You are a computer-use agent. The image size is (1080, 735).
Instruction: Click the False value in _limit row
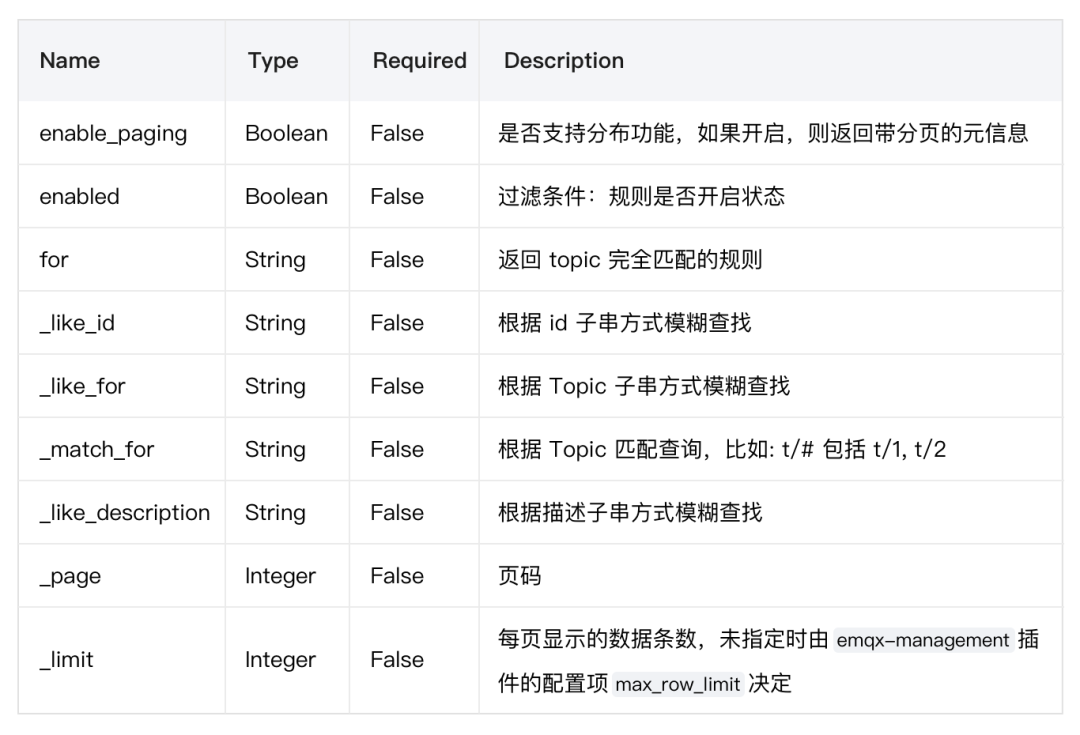click(396, 660)
